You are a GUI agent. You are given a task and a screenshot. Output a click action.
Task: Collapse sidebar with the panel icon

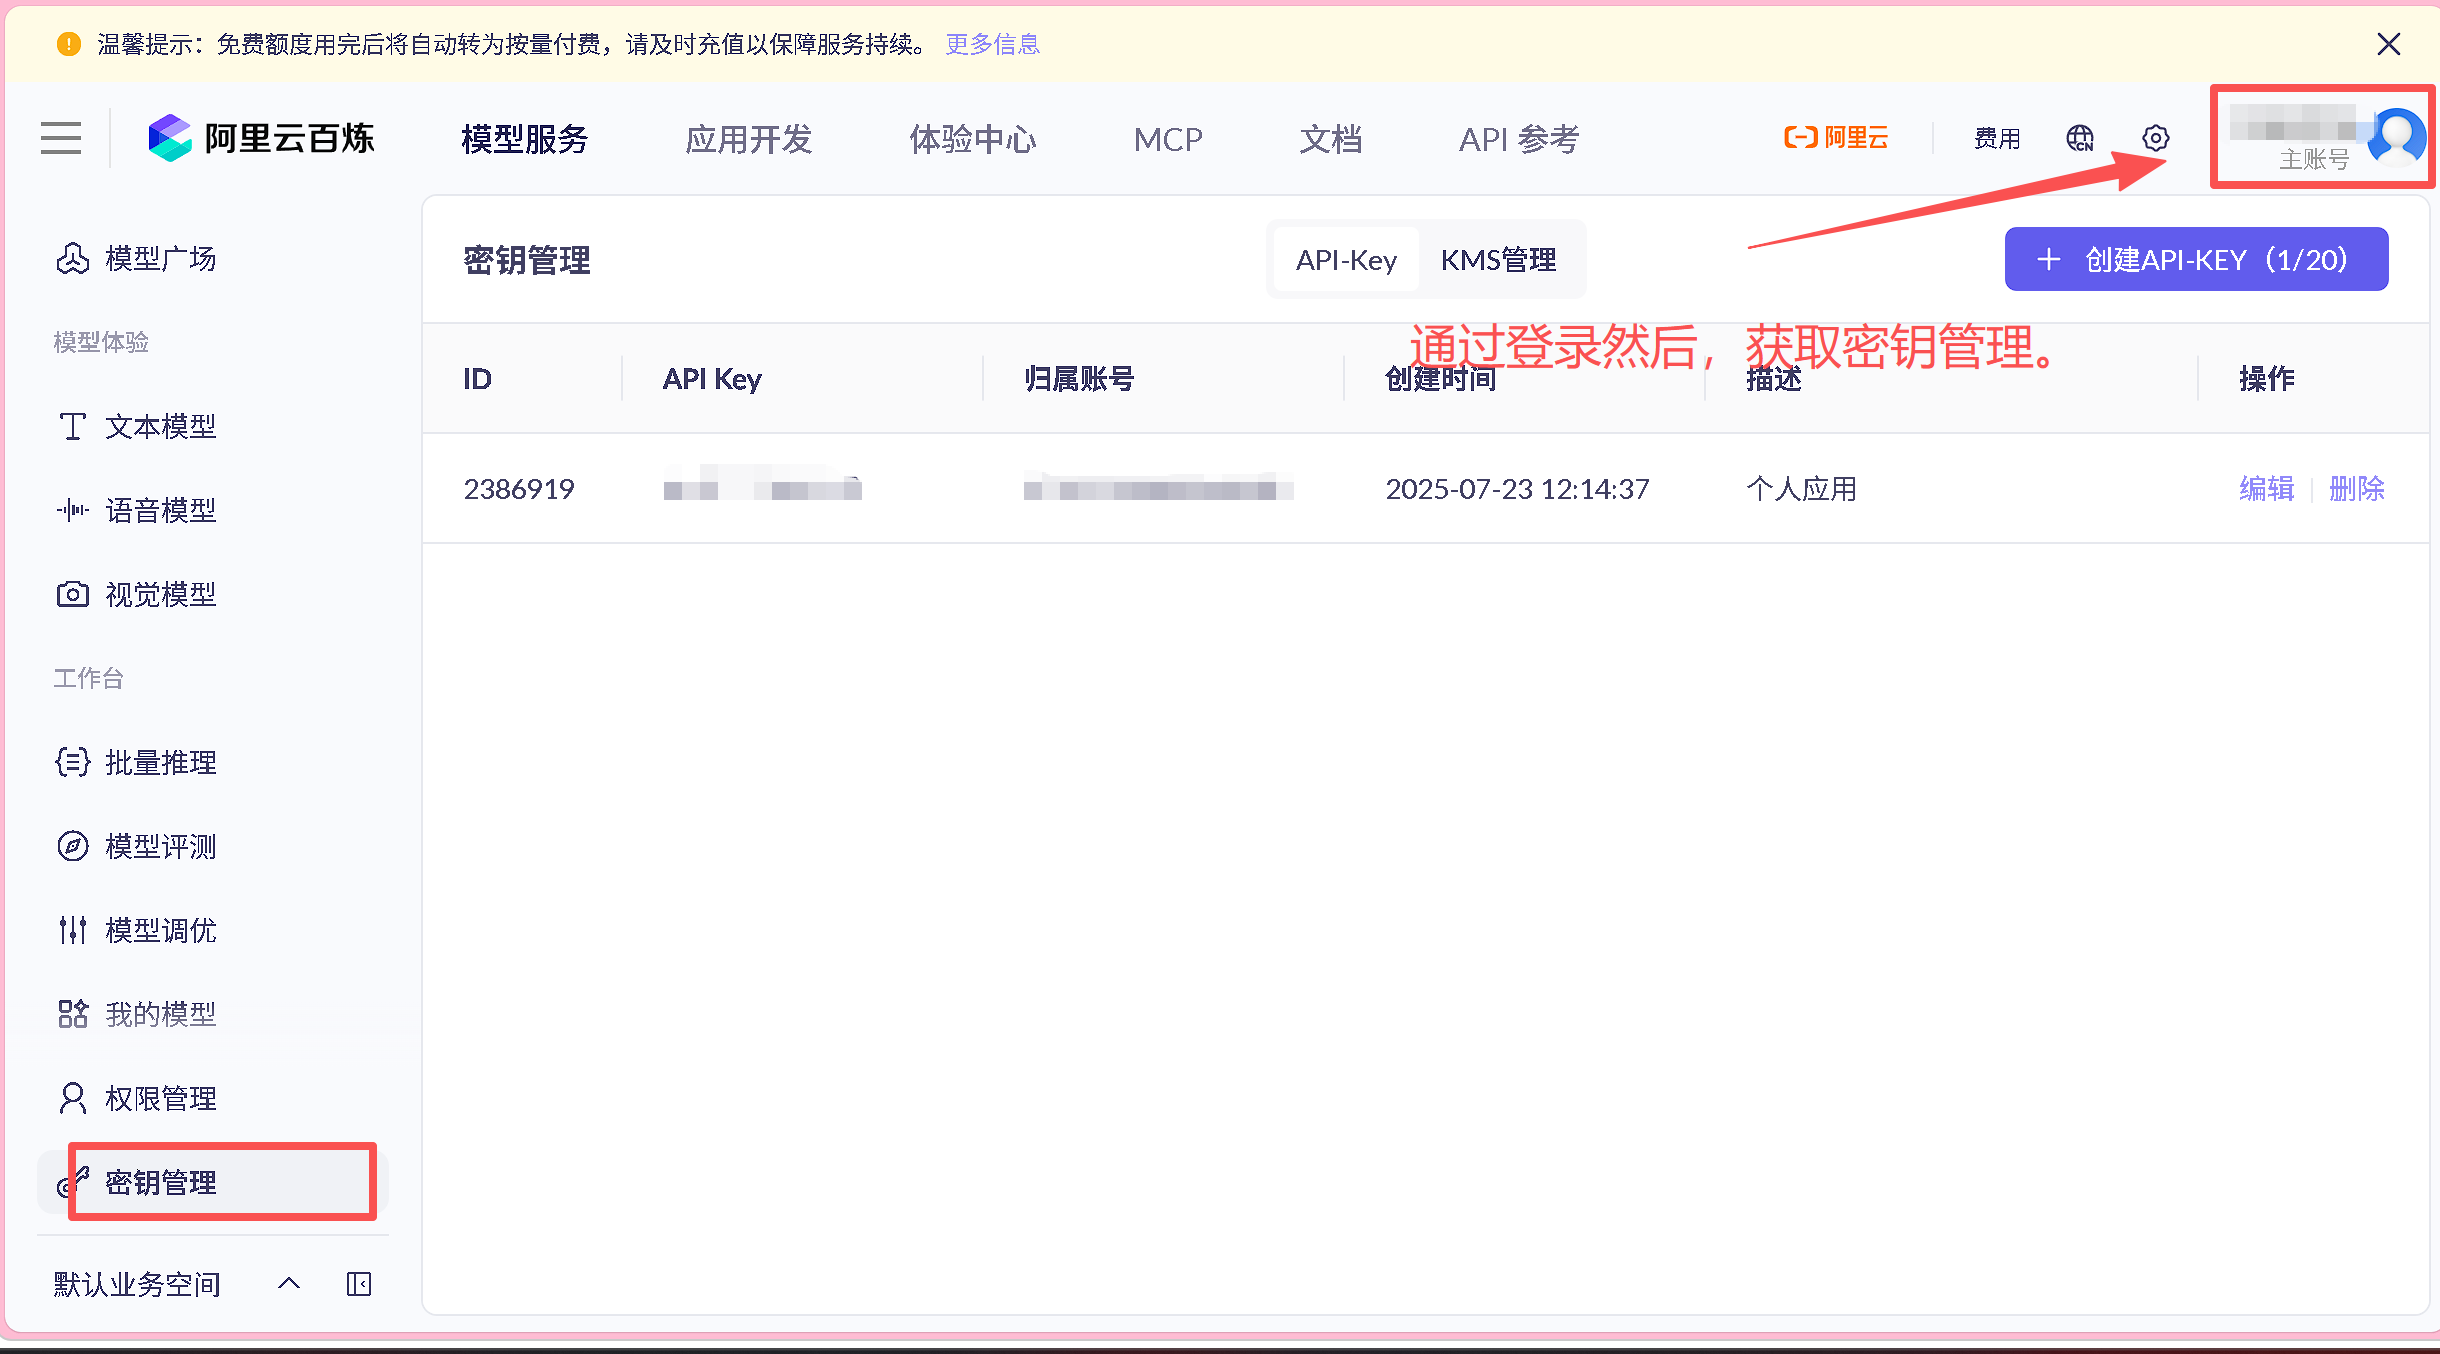[359, 1284]
